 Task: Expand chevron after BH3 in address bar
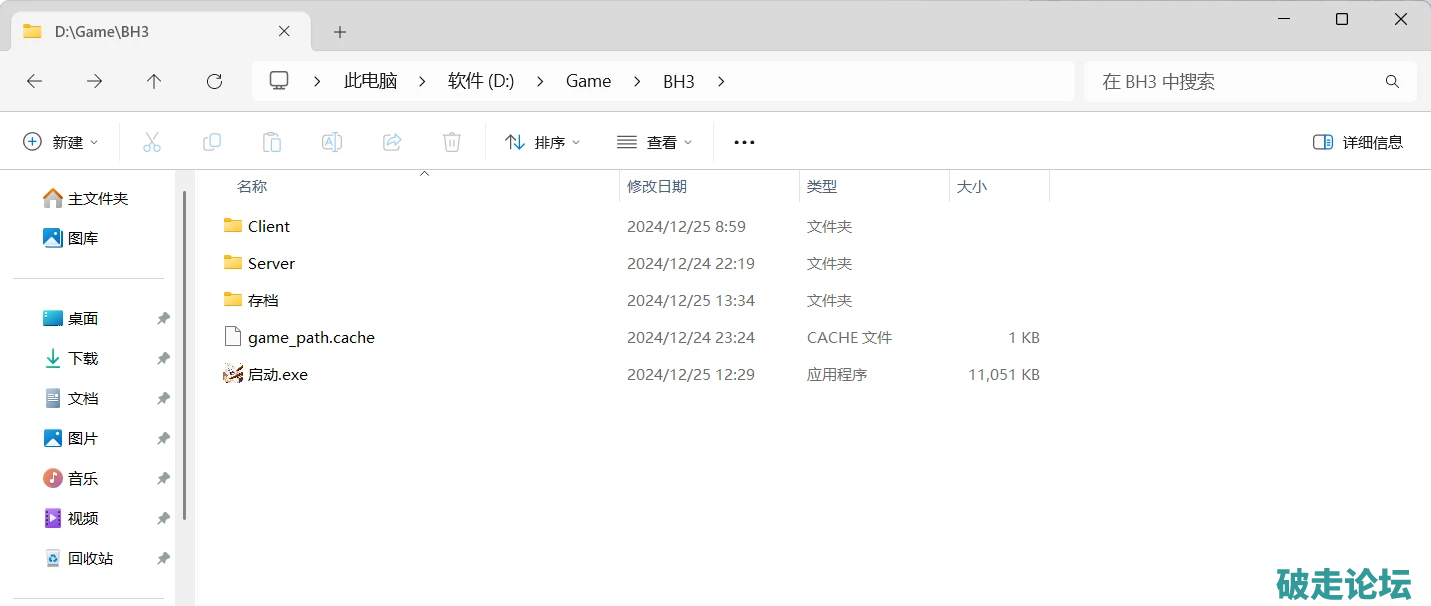(721, 82)
